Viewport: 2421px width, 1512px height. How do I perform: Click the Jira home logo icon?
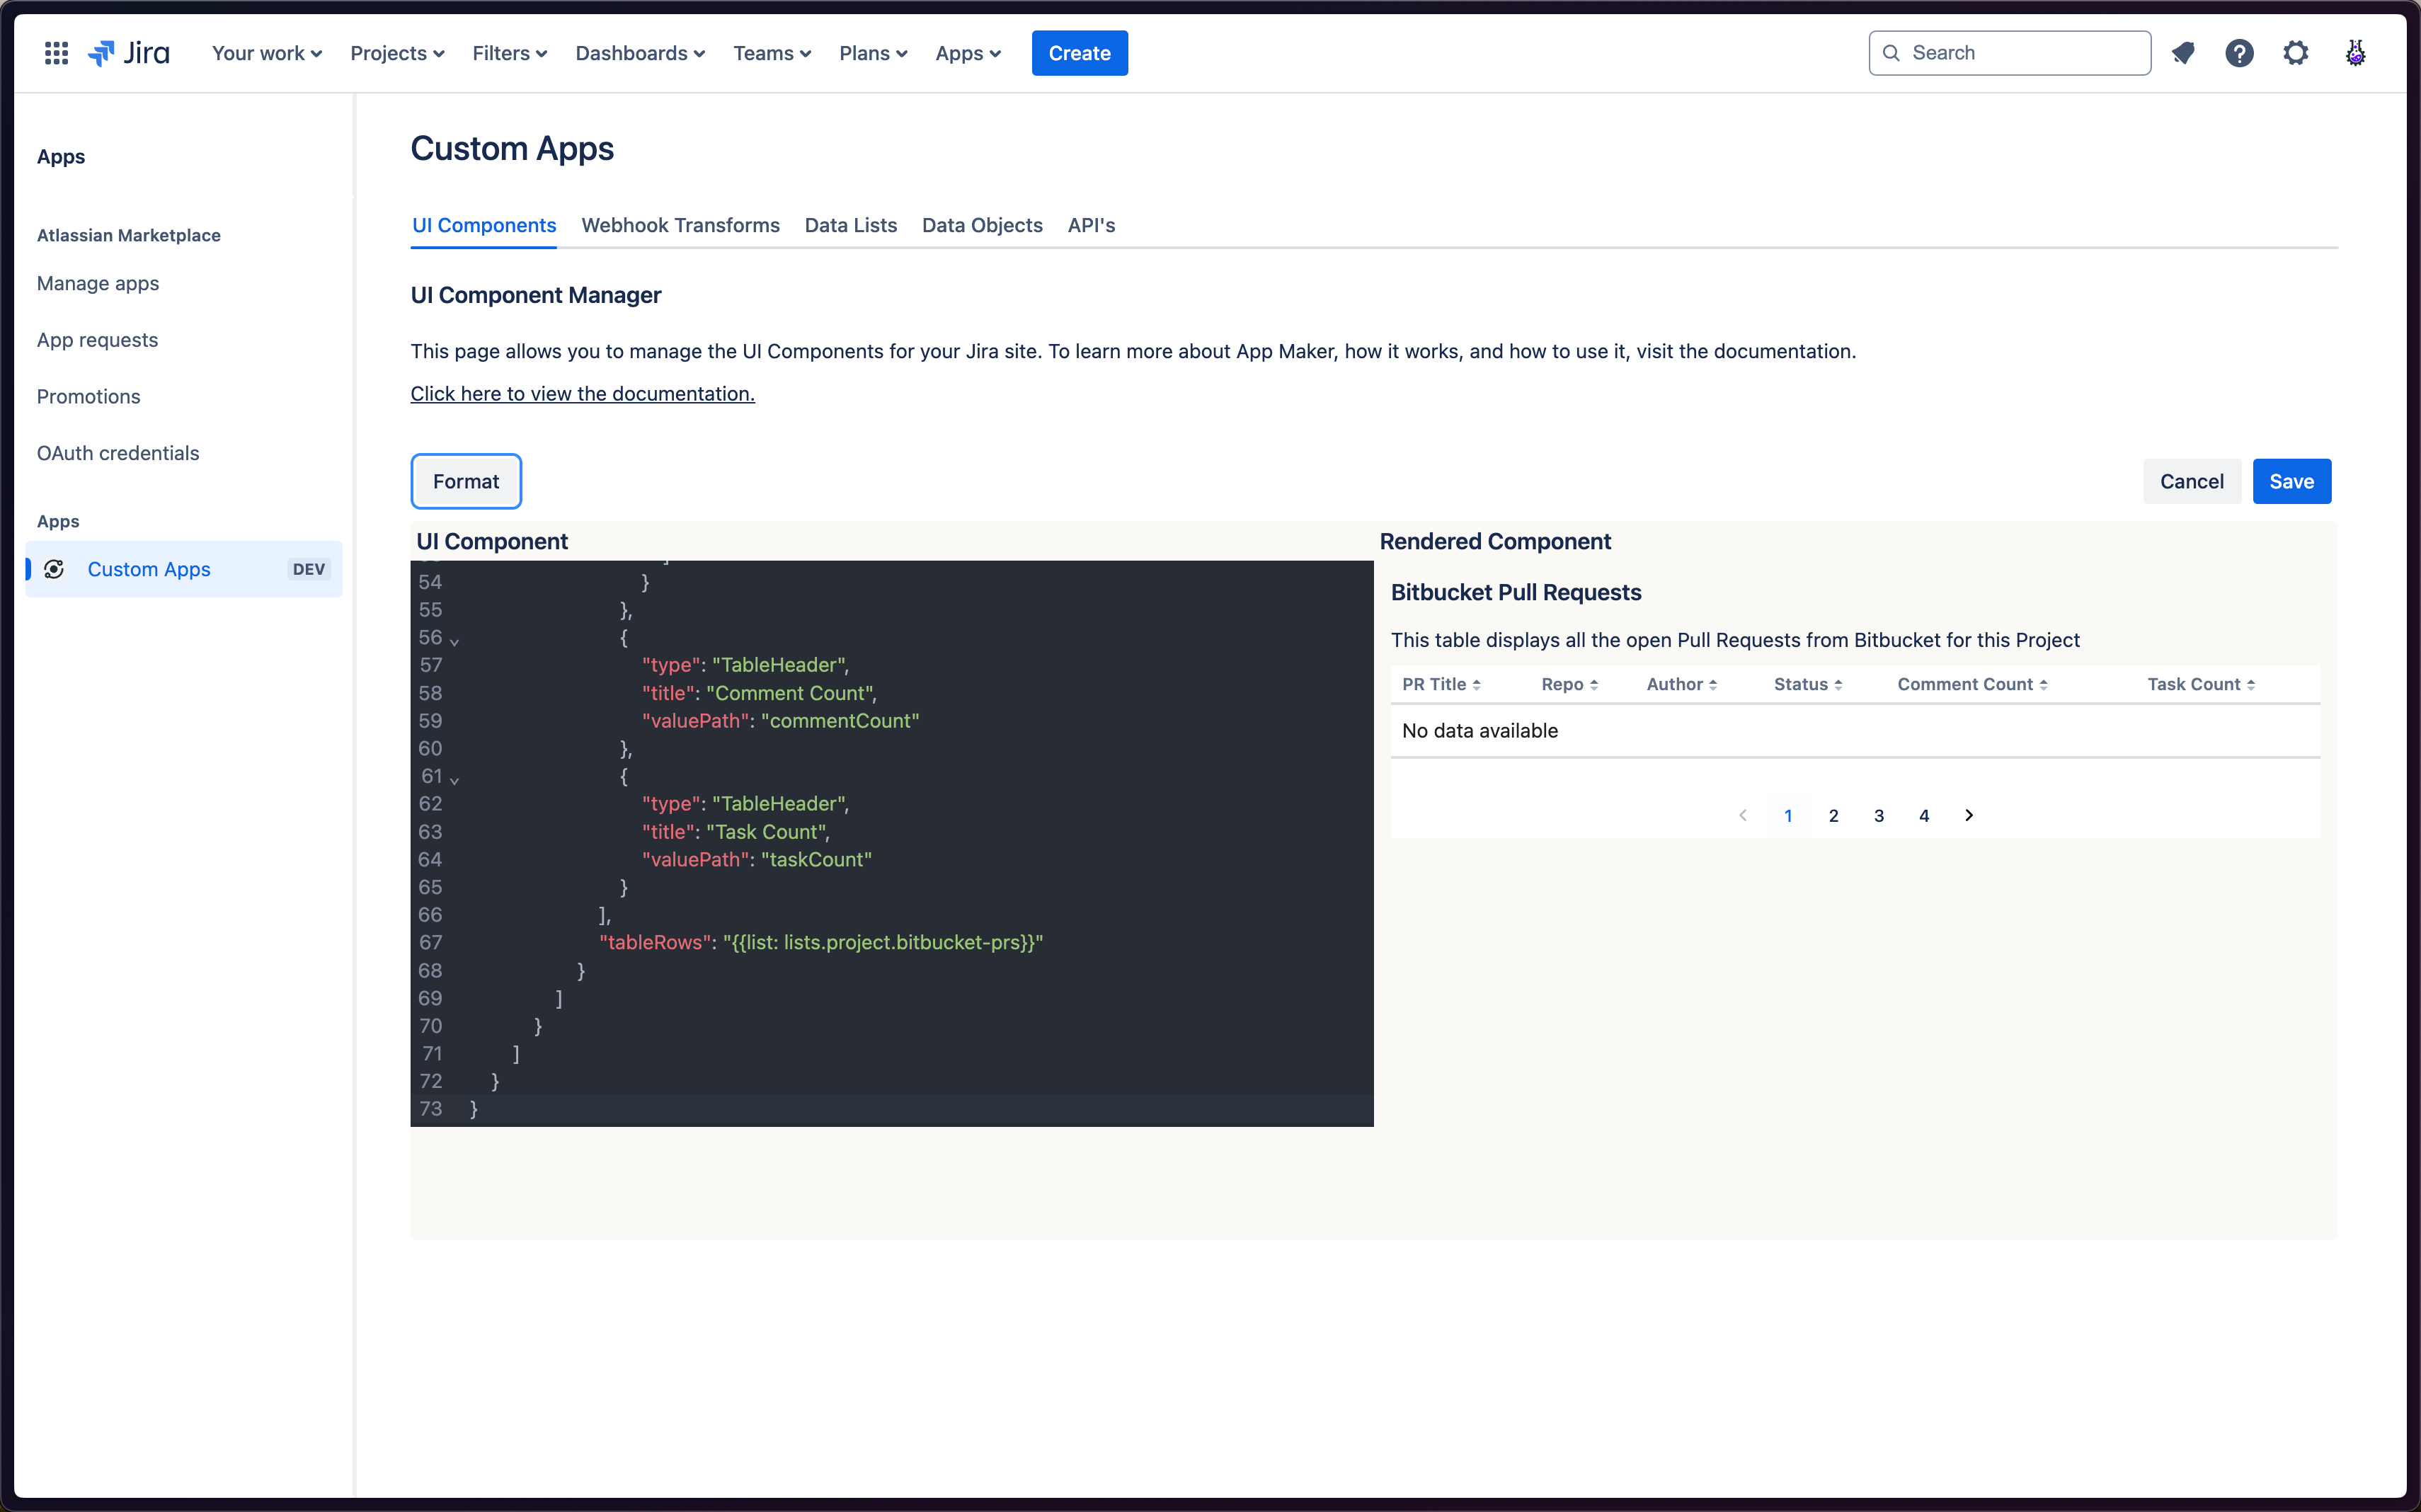(131, 52)
